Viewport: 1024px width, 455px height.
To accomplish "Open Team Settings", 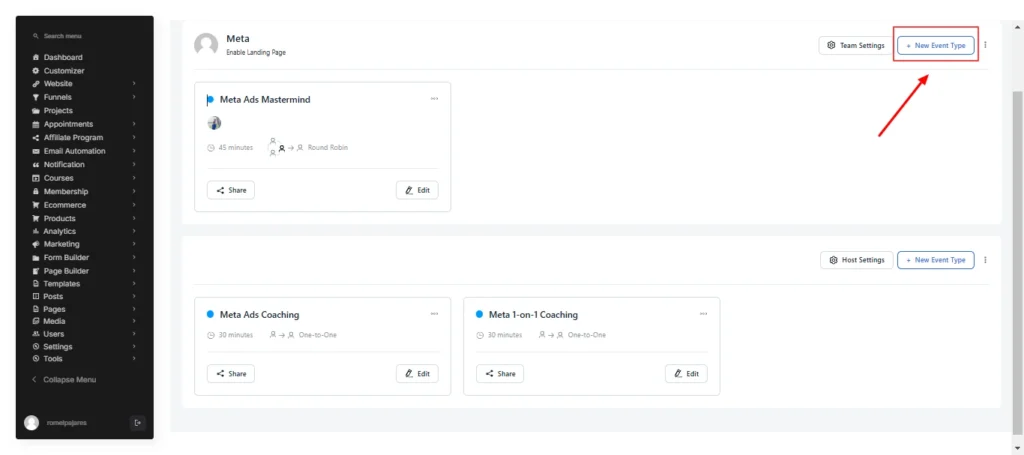I will (856, 46).
